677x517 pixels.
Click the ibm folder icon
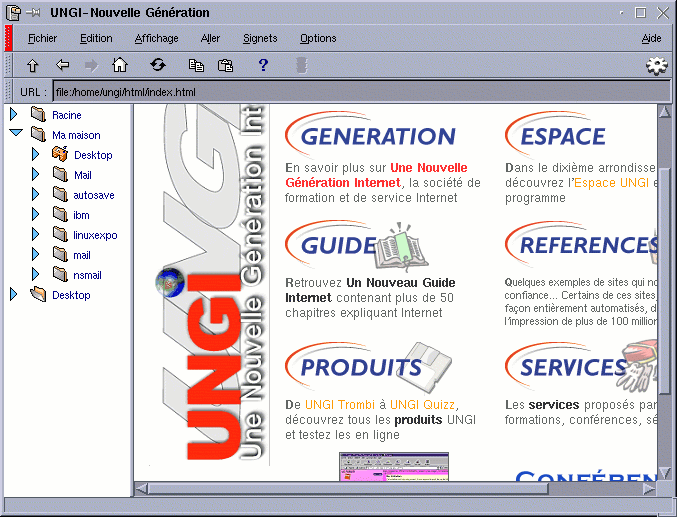click(x=60, y=214)
